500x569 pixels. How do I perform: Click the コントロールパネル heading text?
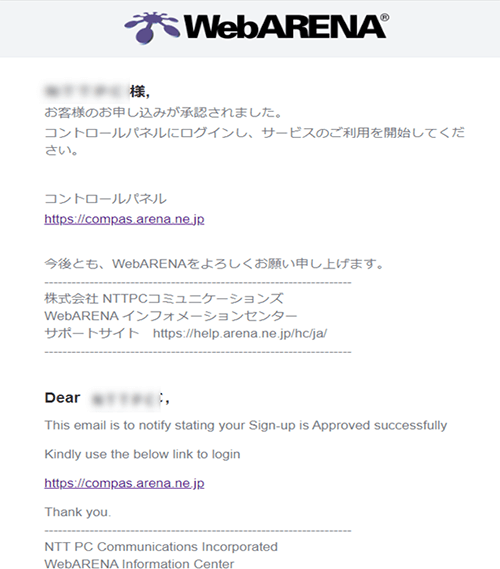(x=106, y=199)
